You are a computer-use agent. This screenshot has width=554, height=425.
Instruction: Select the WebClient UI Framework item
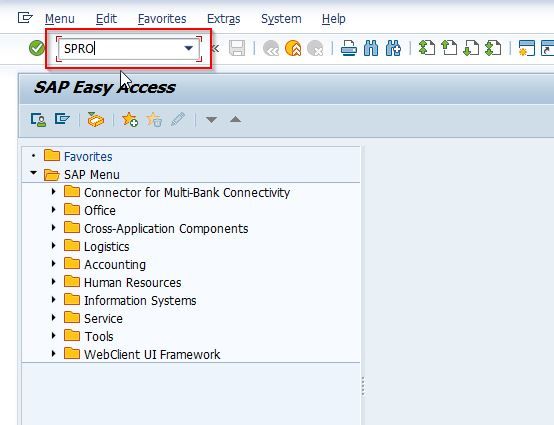pyautogui.click(x=152, y=354)
